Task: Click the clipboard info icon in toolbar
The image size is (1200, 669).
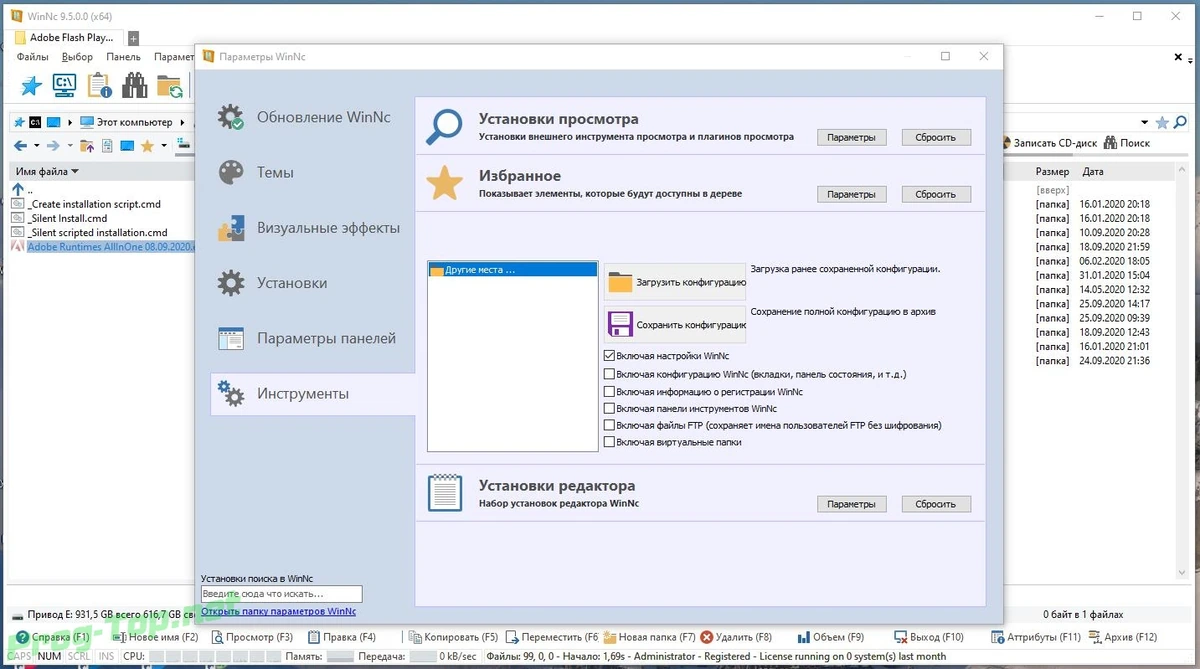Action: click(x=99, y=86)
